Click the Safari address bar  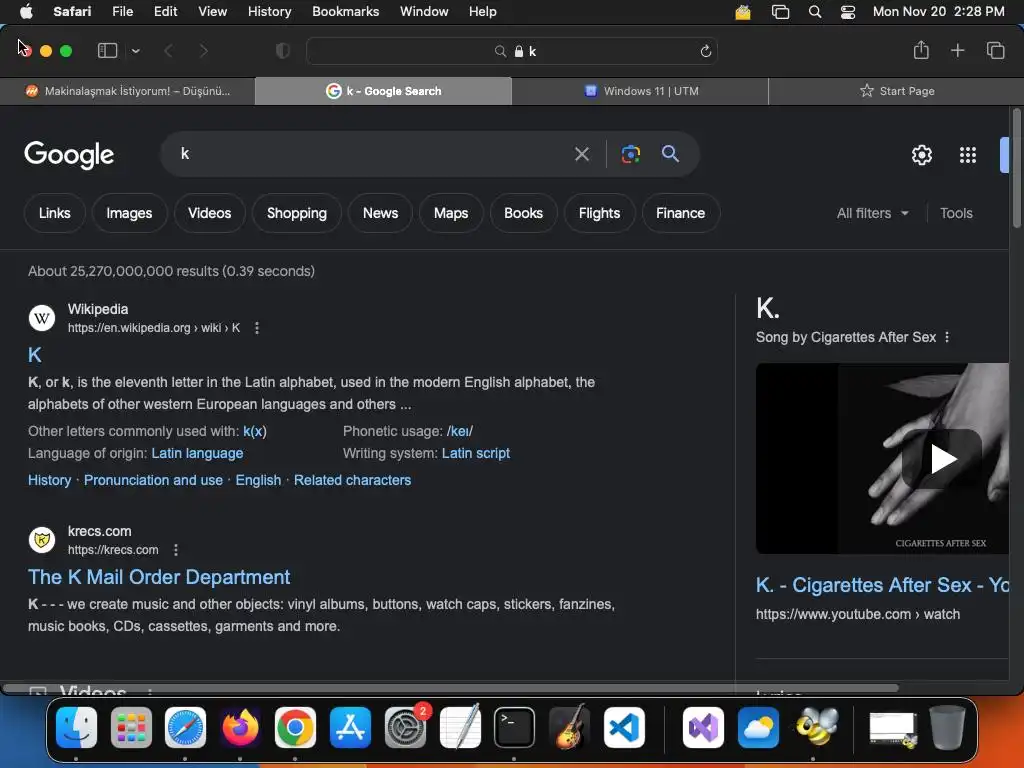(512, 51)
